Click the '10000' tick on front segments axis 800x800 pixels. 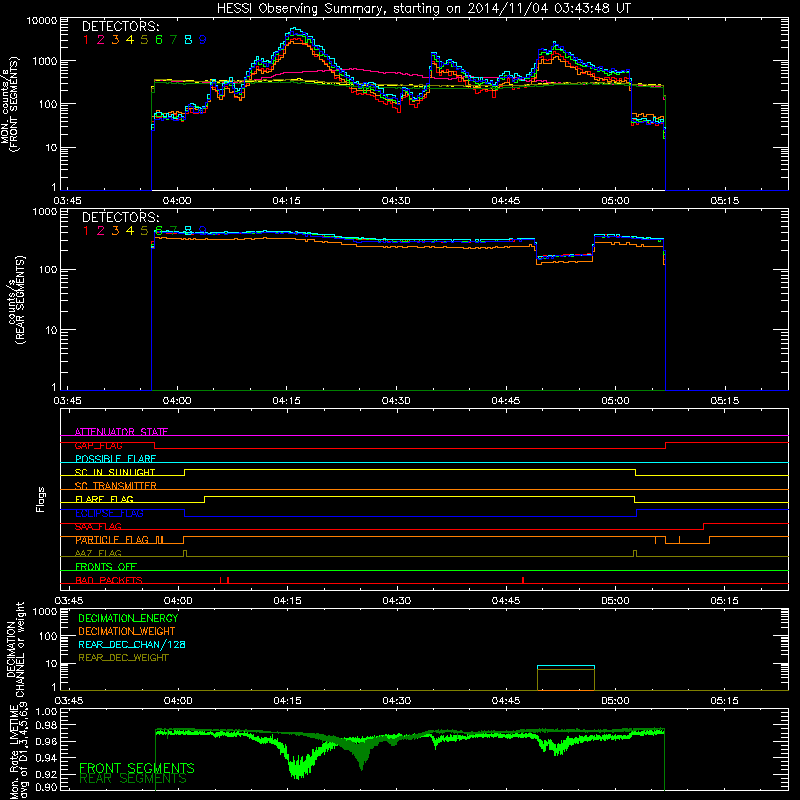tap(42, 21)
